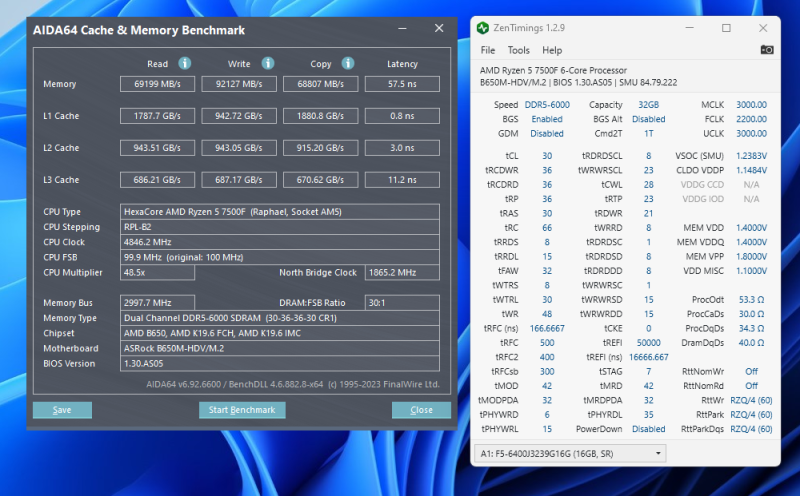Open the File menu in ZenTimings
Screen dimensions: 800x496
(488, 50)
